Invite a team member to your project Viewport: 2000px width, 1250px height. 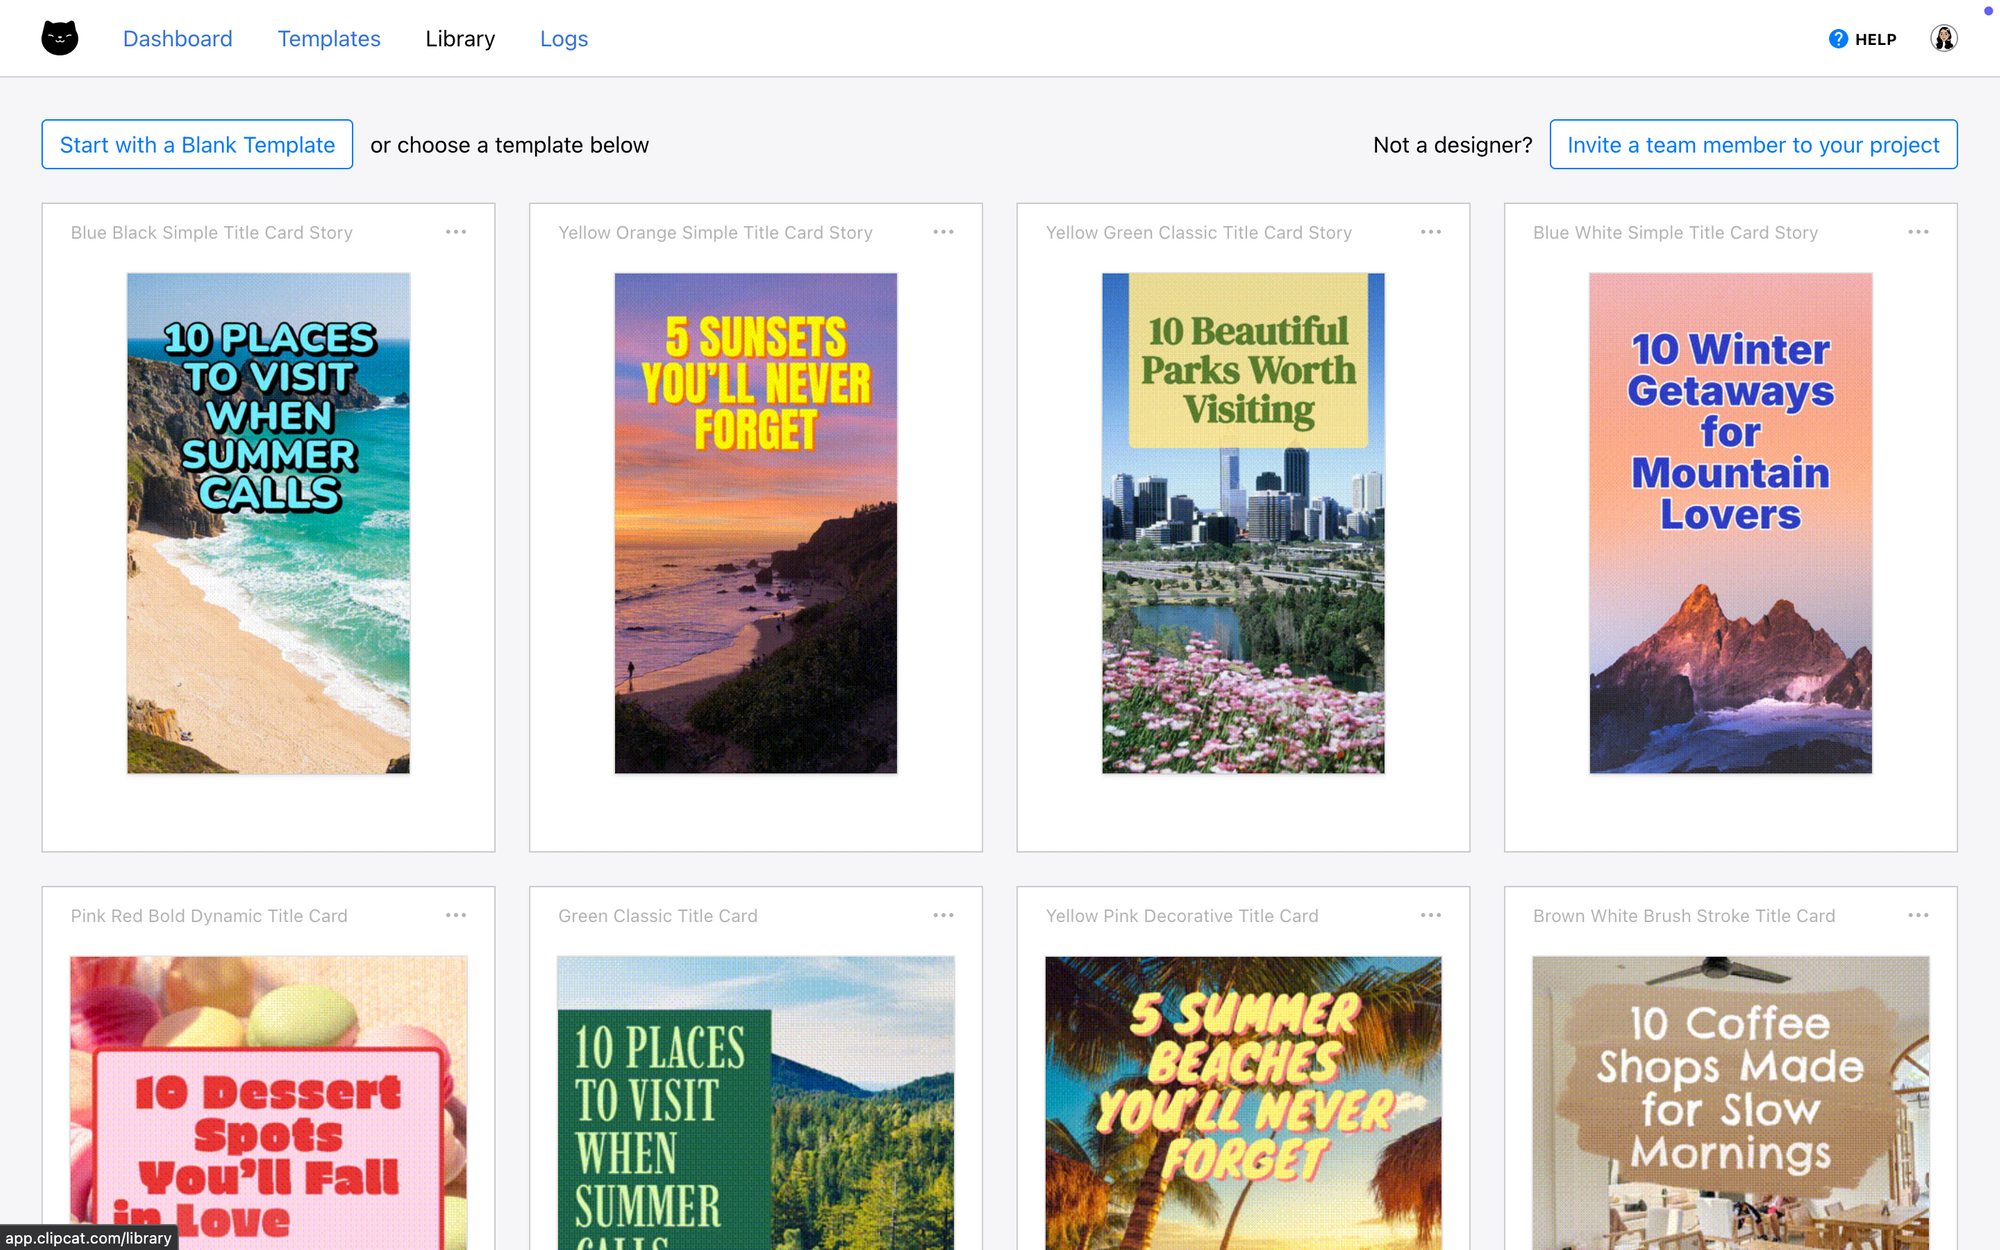pos(1753,144)
